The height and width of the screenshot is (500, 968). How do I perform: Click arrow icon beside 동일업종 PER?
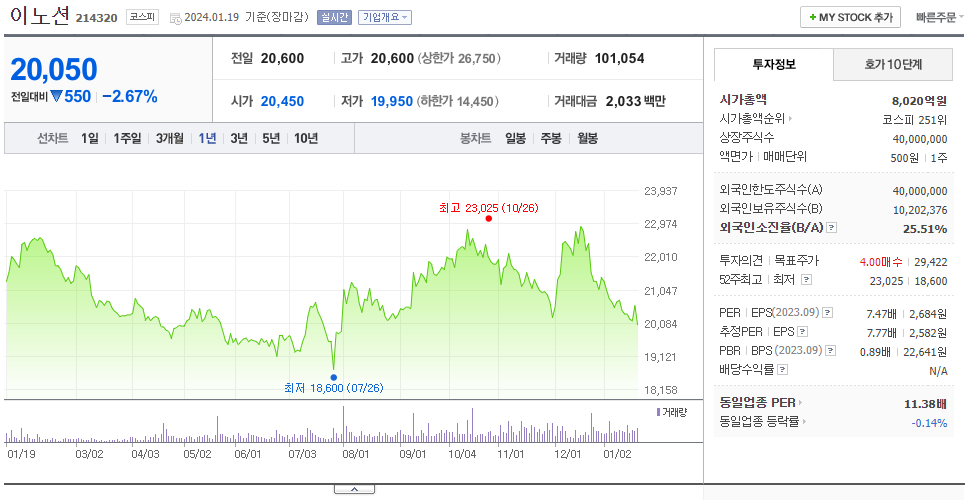coord(801,403)
